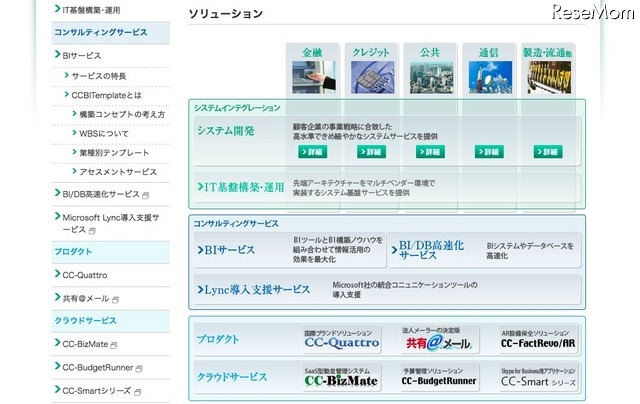The height and width of the screenshot is (404, 640).
Task: Open the 公共 industry thumbnail
Action: (431, 77)
